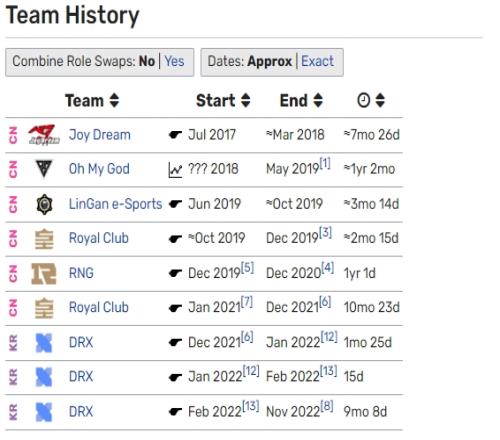
Task: Sort the table by End date arrows
Action: [x=318, y=100]
